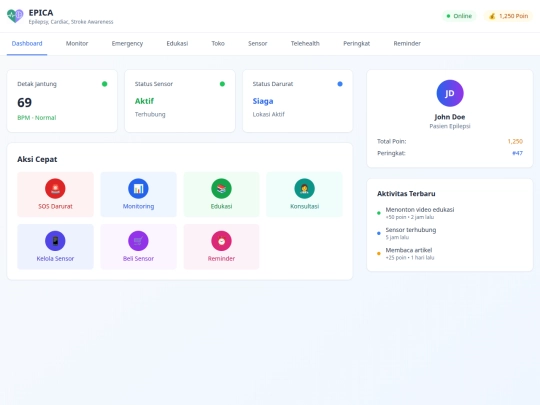Click the money bag icon beside 1,250 Poin
This screenshot has height=405, width=540.
point(492,16)
